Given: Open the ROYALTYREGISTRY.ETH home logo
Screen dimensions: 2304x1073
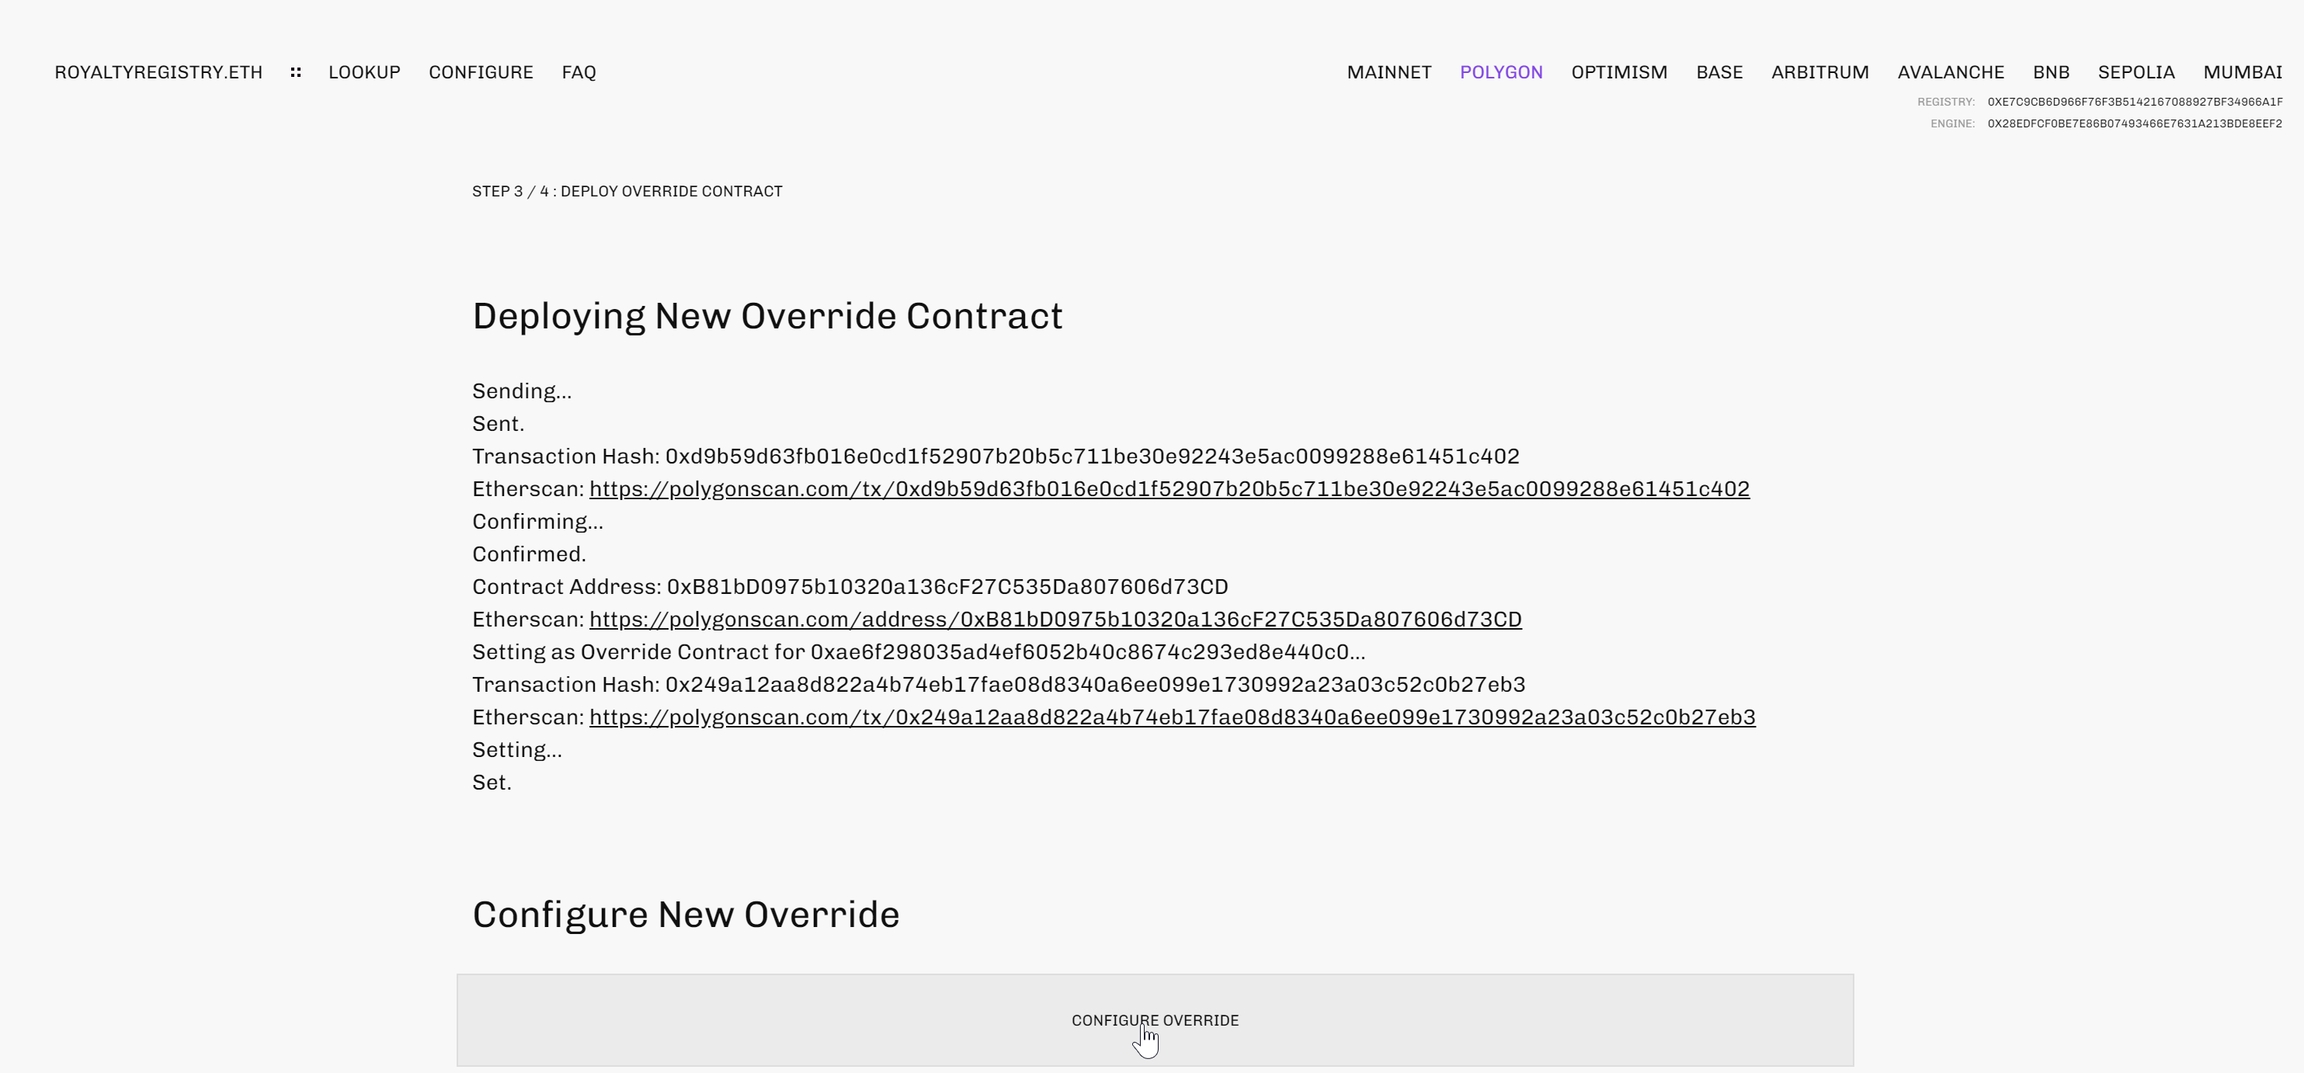Looking at the screenshot, I should 158,71.
